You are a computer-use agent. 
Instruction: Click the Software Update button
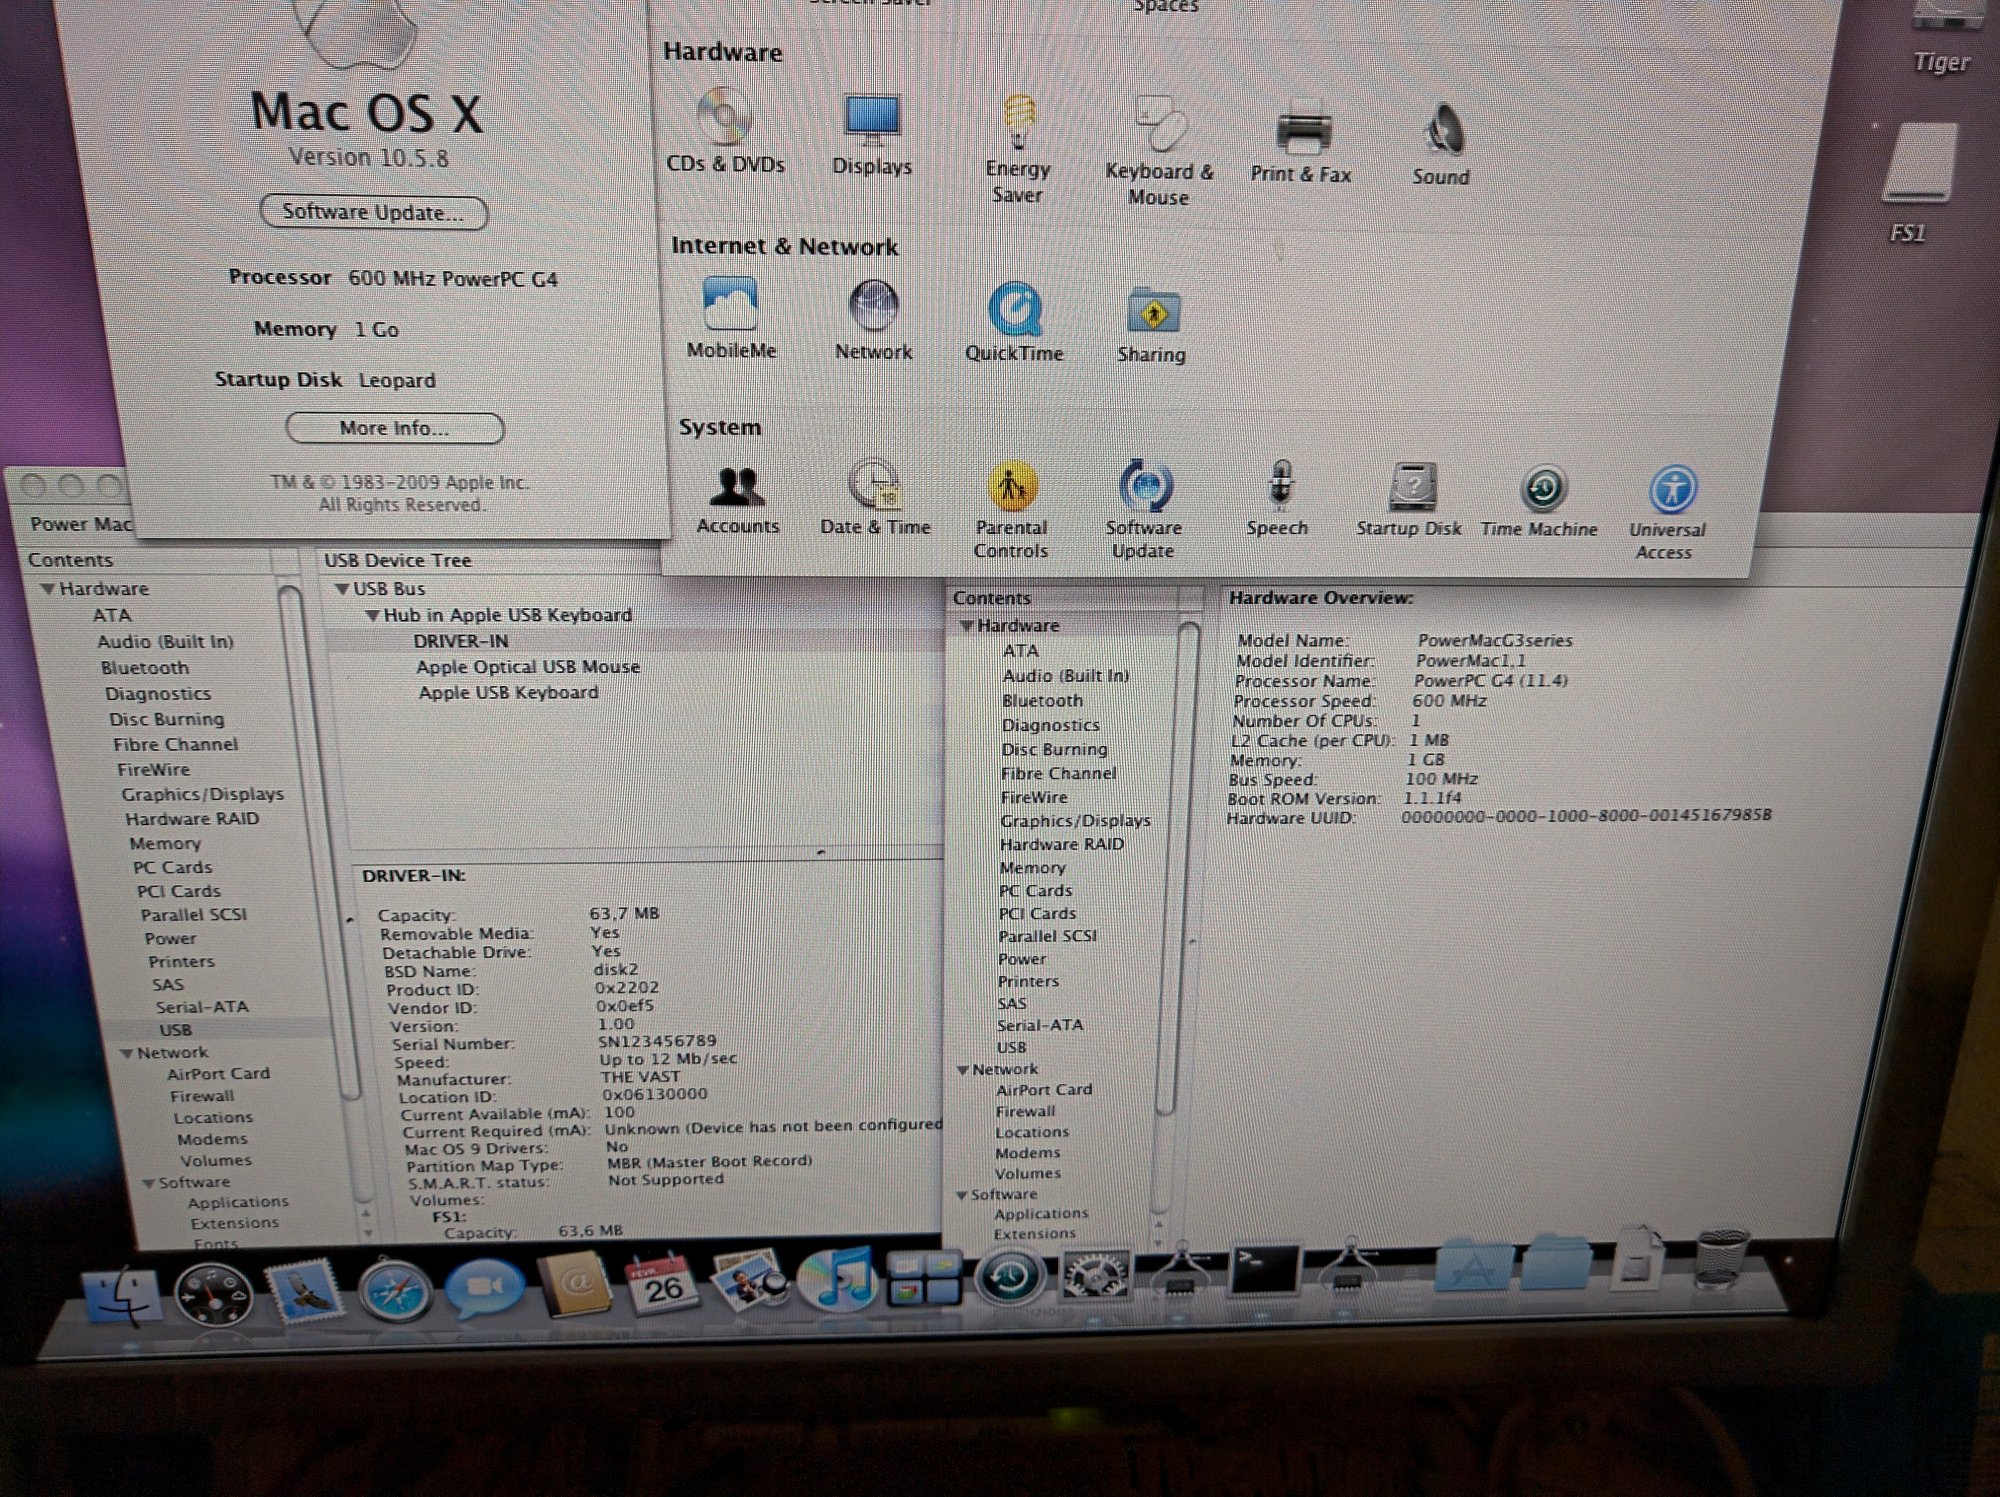(373, 212)
